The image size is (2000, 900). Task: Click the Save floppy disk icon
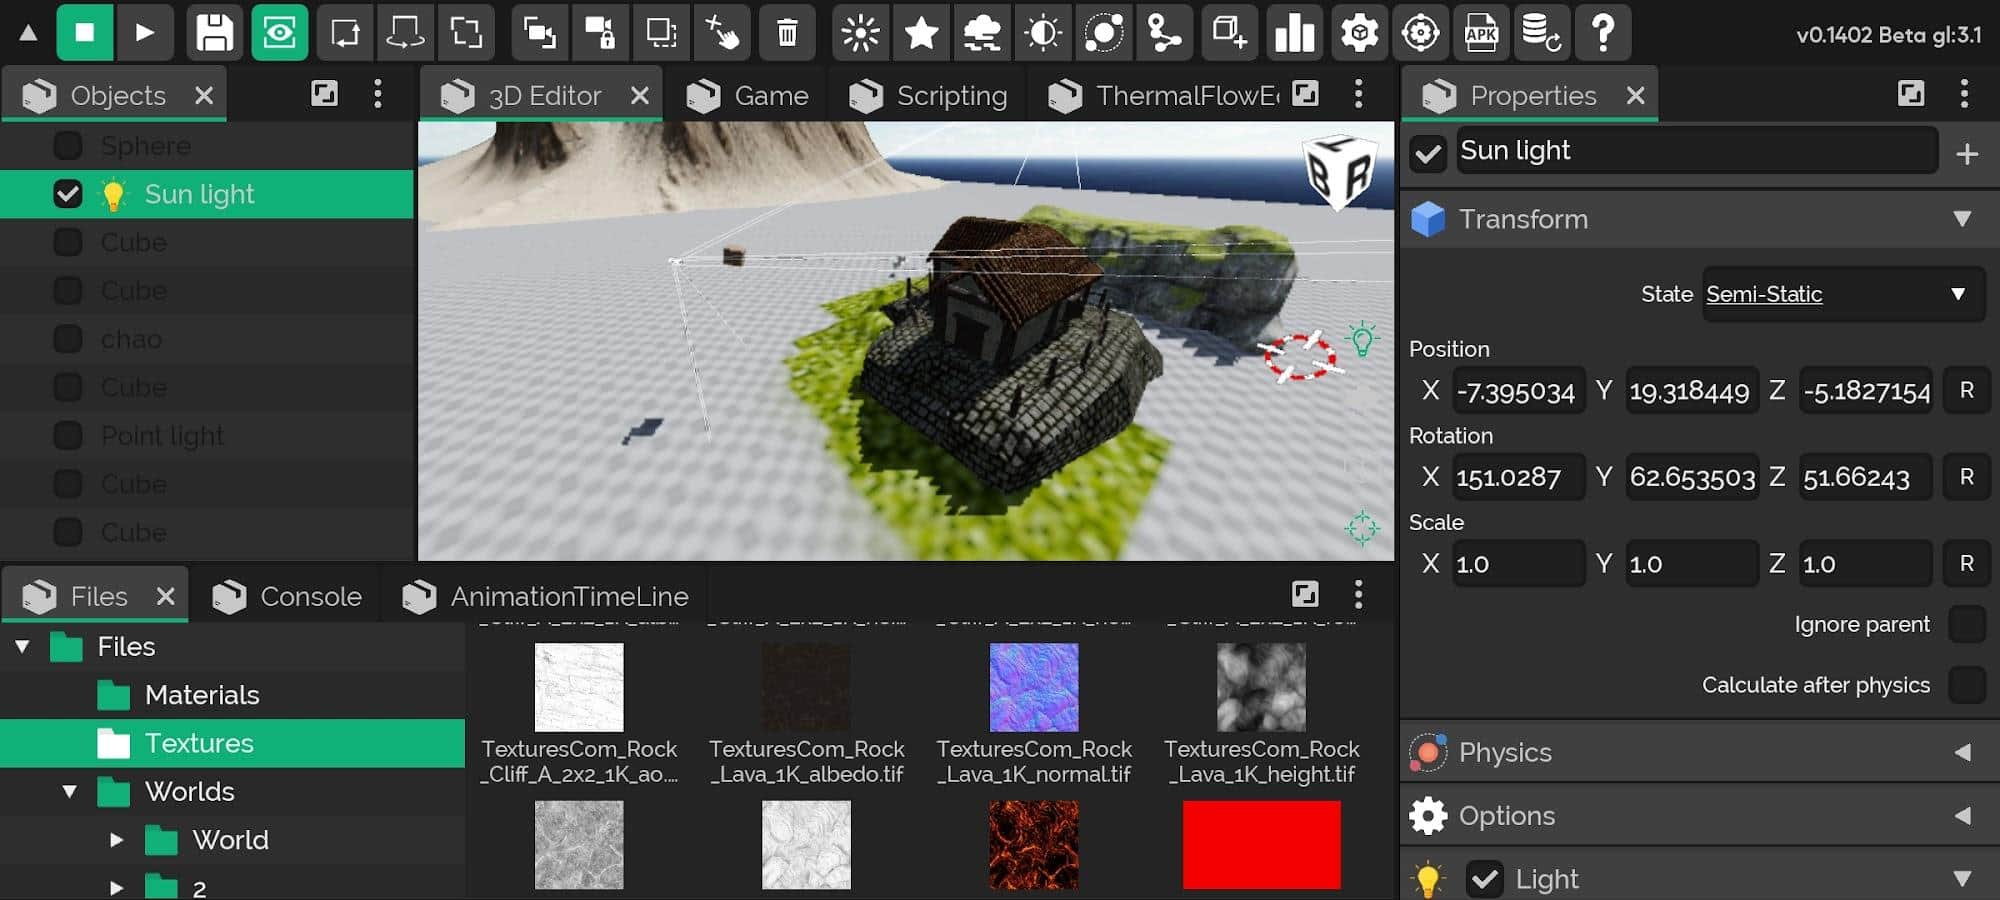[214, 33]
